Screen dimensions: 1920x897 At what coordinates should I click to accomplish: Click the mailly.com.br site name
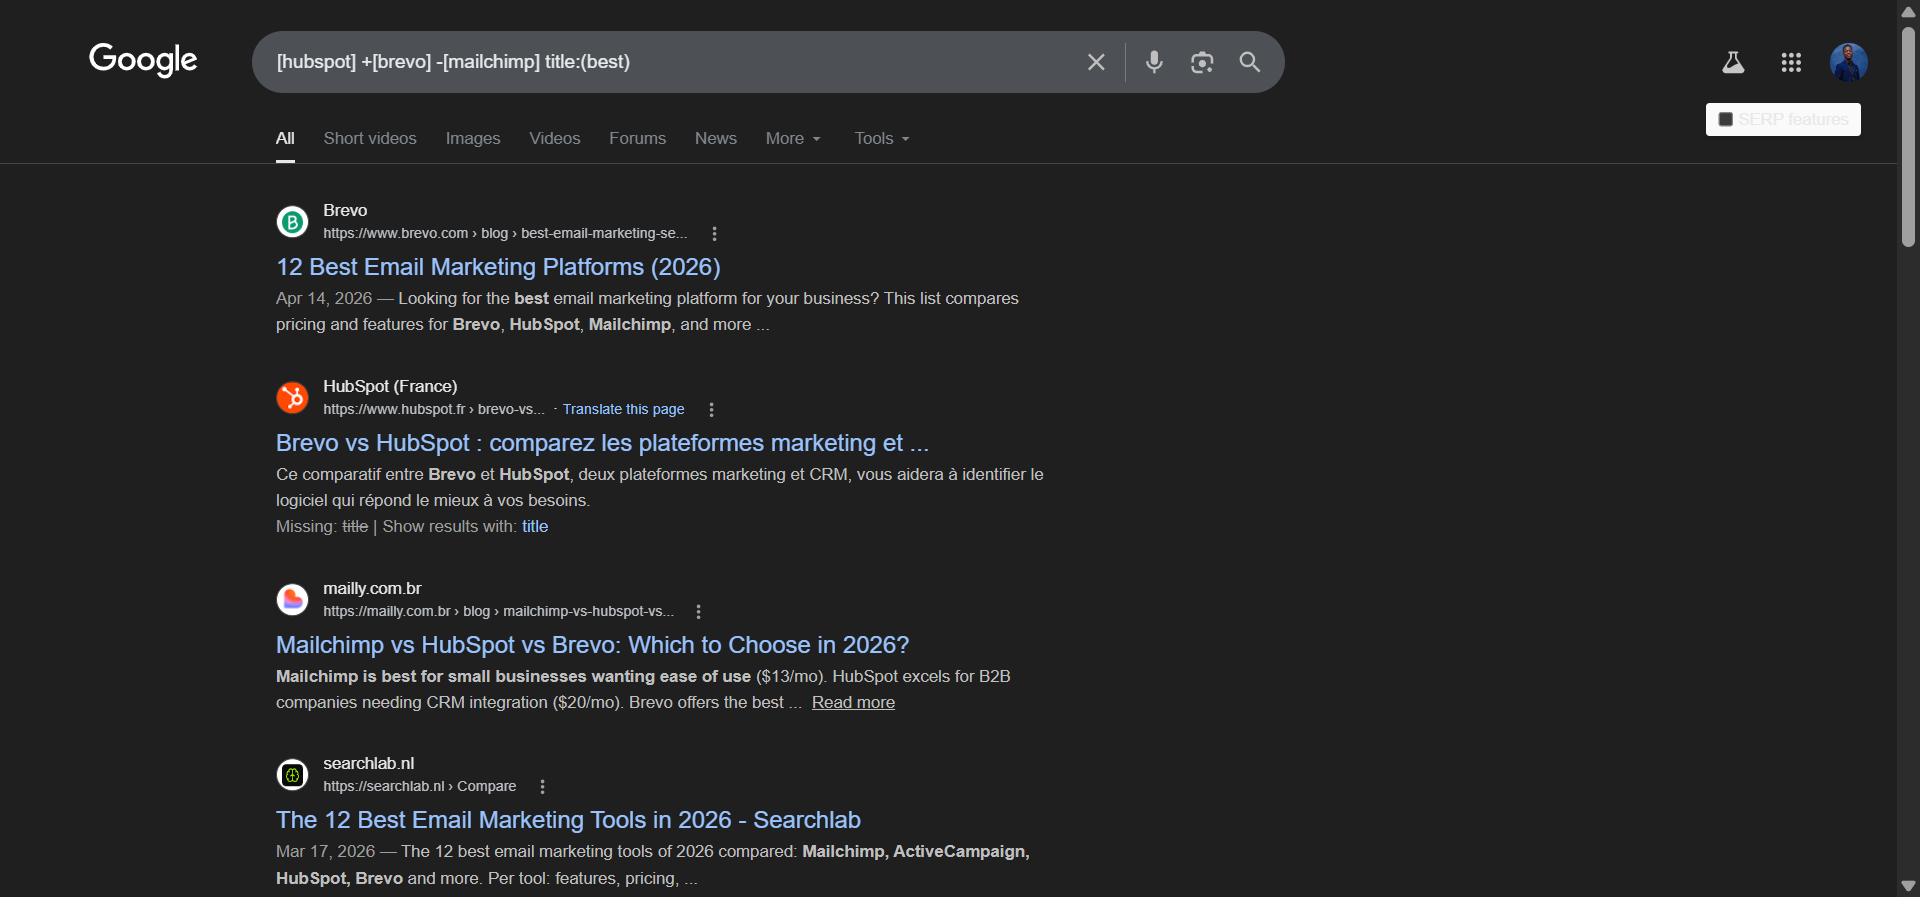coord(372,589)
